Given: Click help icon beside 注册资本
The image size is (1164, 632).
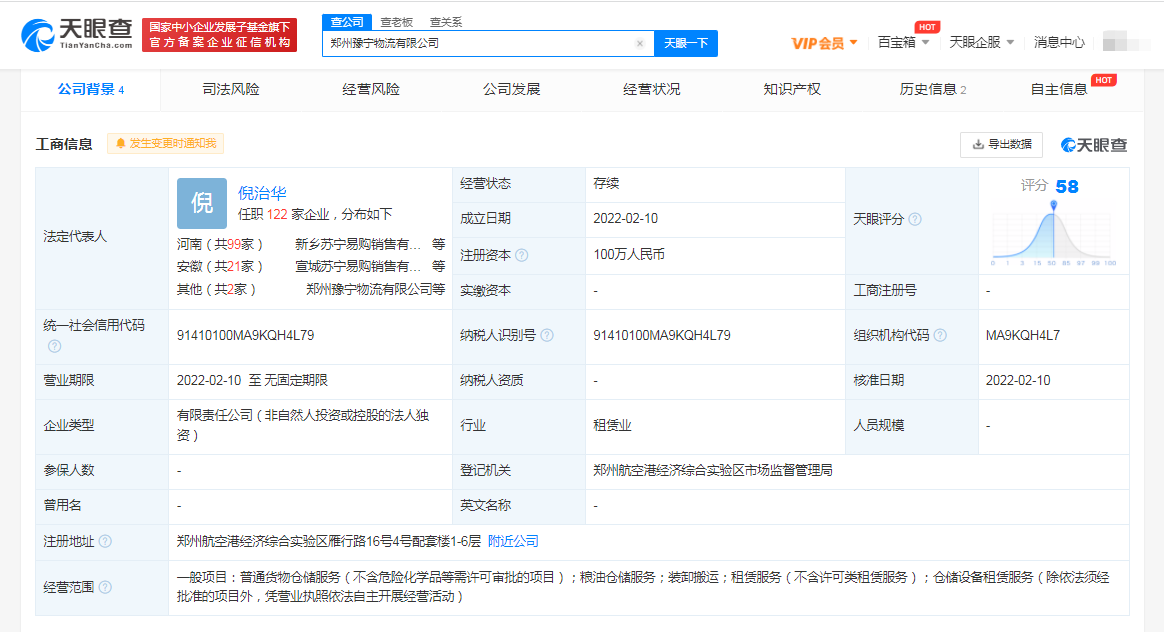Looking at the screenshot, I should pos(521,255).
